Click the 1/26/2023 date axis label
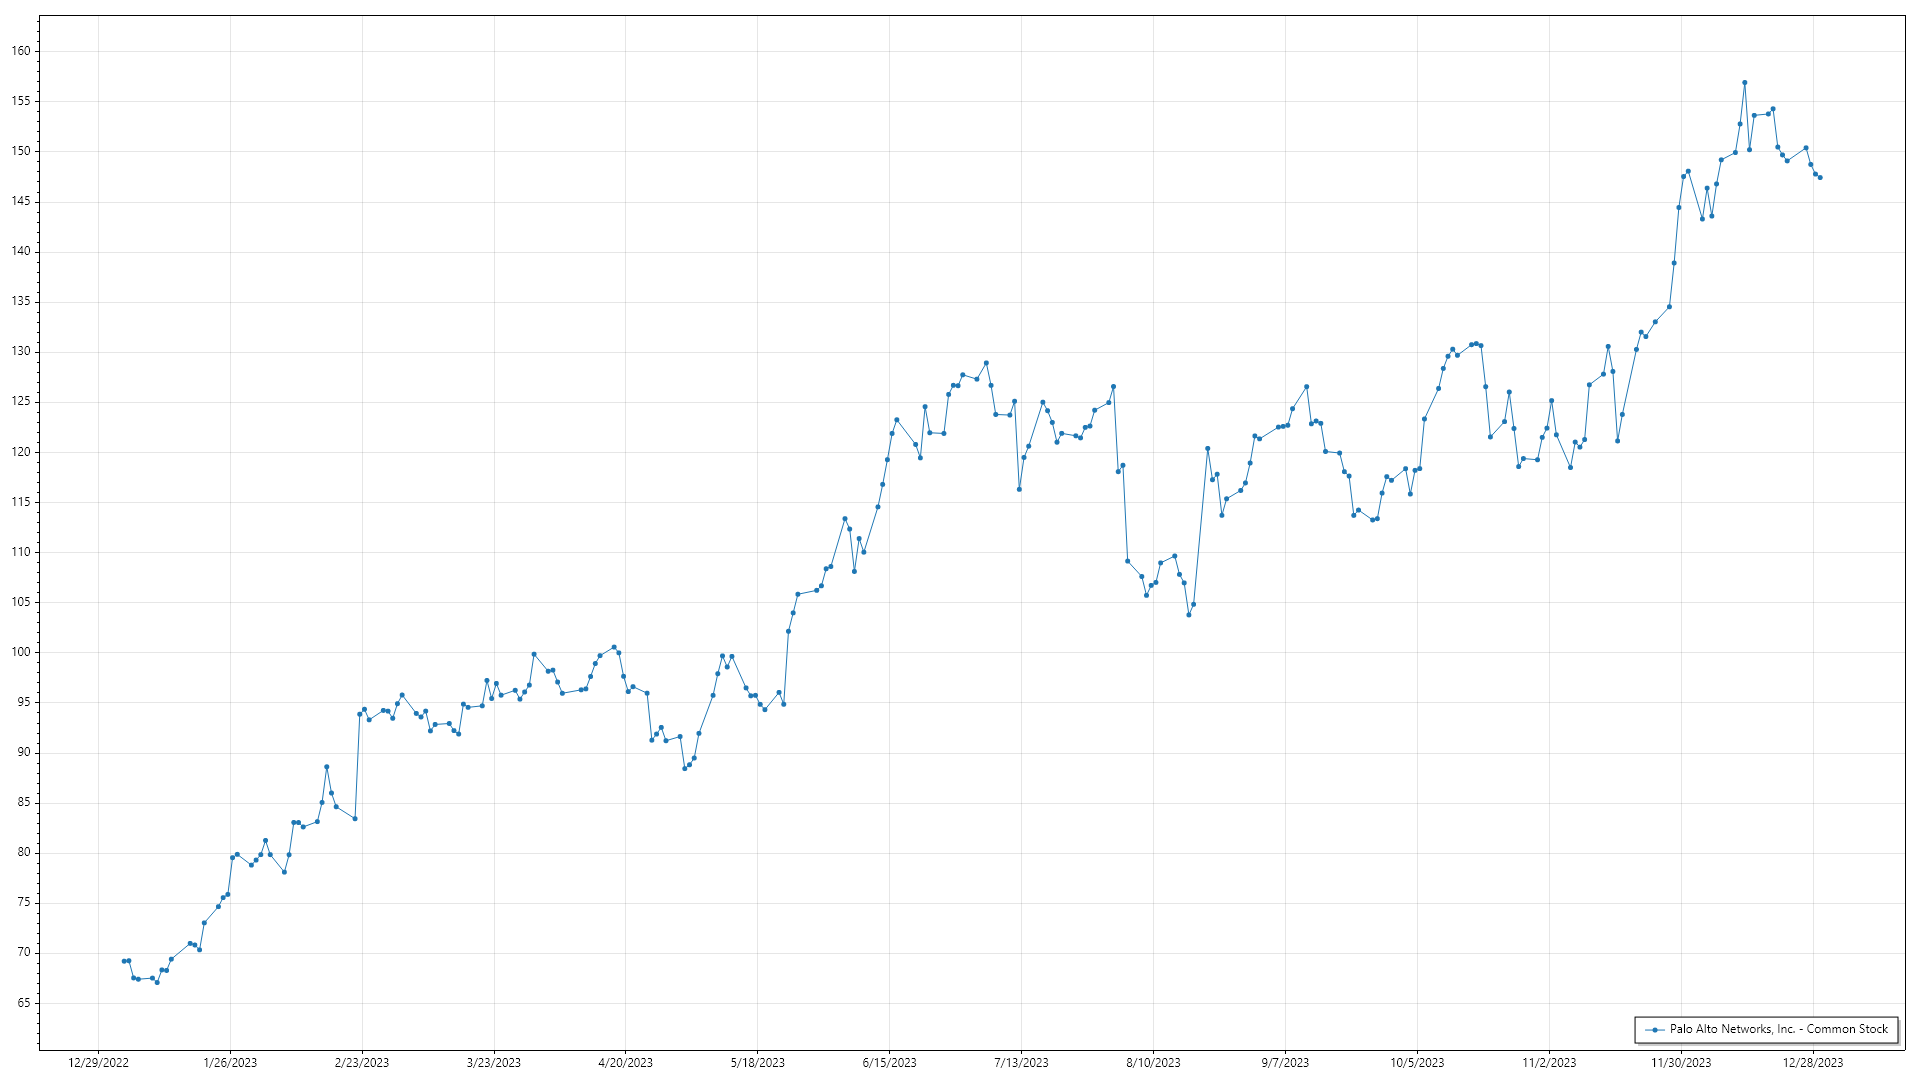 [230, 1063]
